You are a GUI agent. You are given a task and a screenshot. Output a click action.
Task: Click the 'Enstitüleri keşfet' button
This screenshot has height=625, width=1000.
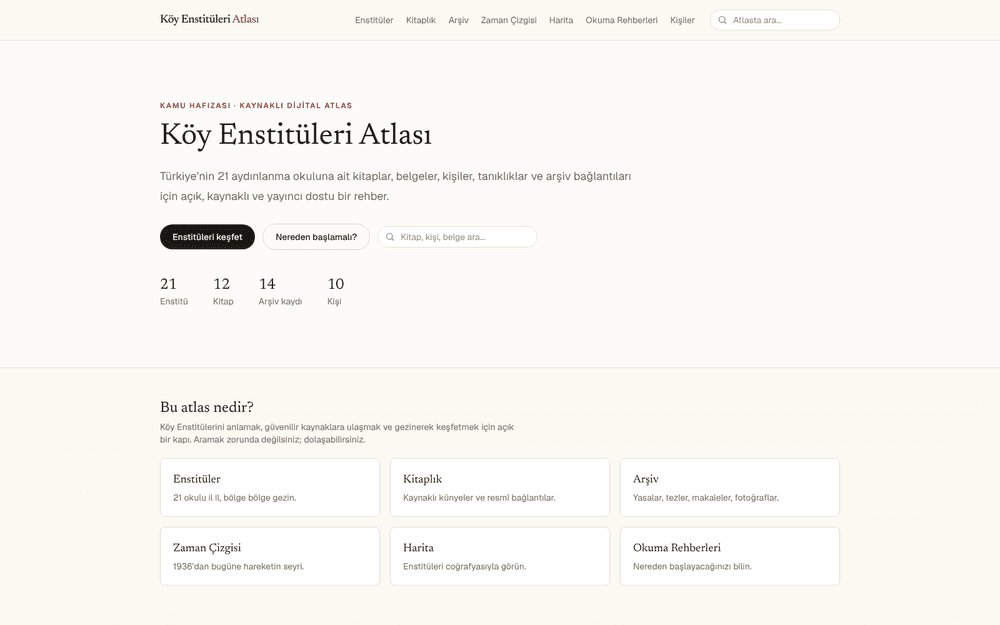pyautogui.click(x=207, y=237)
